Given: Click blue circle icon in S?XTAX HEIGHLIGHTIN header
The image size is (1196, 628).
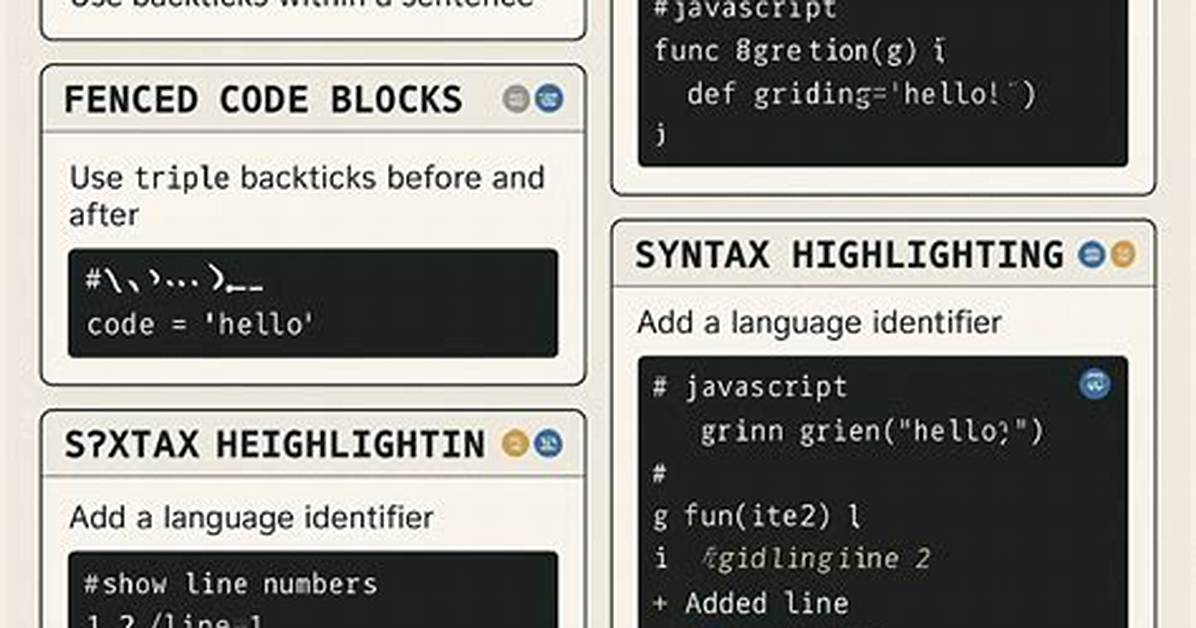Looking at the screenshot, I should (548, 443).
